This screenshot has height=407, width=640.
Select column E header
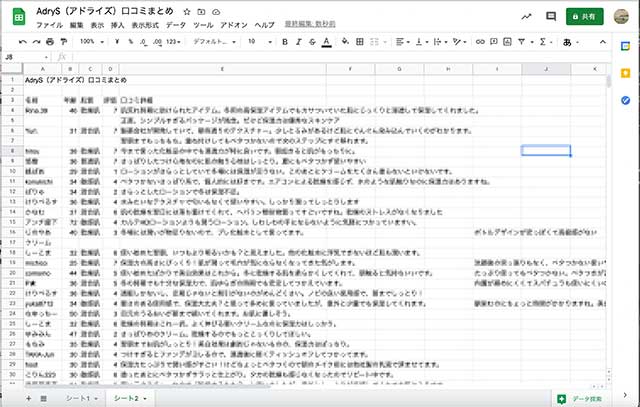(x=222, y=69)
